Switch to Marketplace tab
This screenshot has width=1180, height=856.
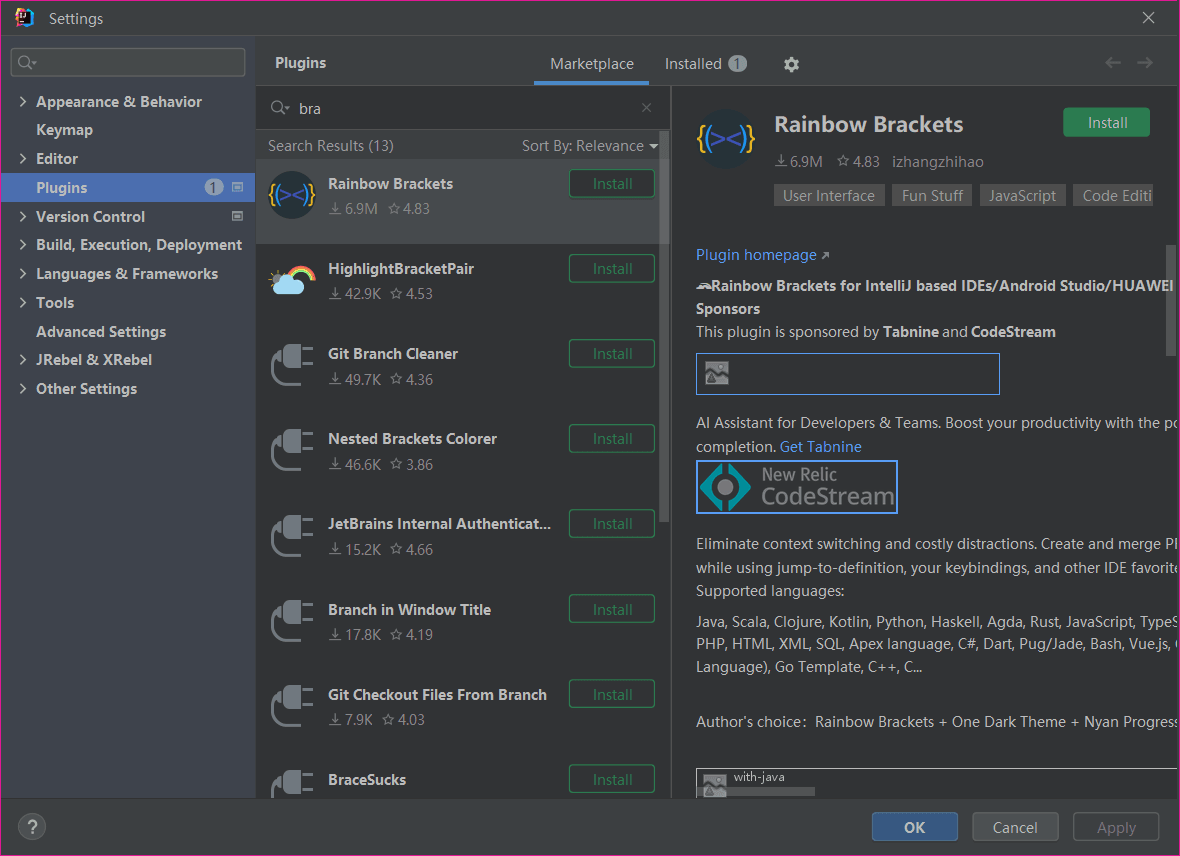(x=592, y=64)
